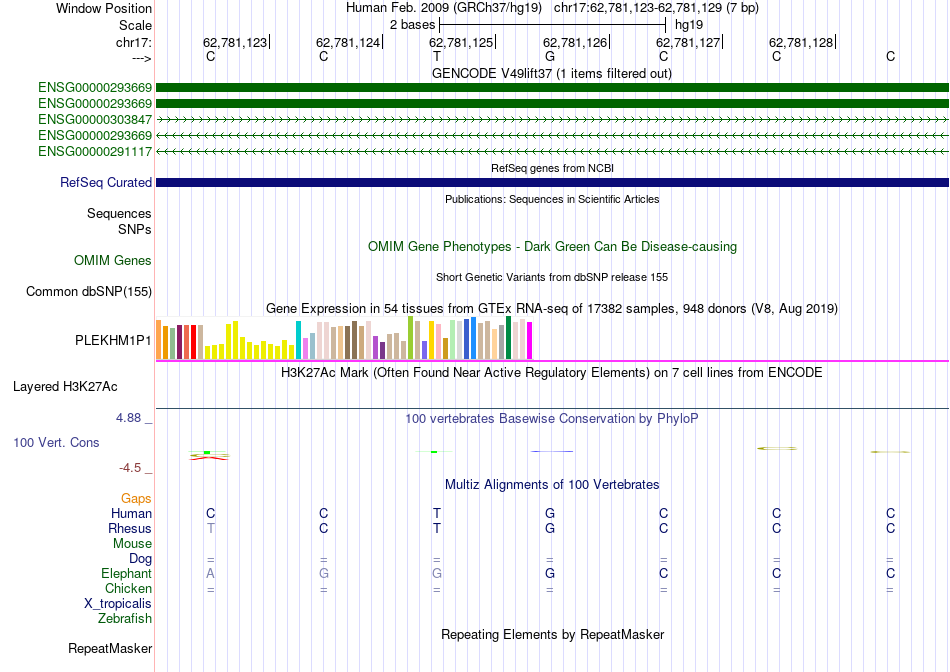Click position marker 62,781,124 on ruler

348,42
